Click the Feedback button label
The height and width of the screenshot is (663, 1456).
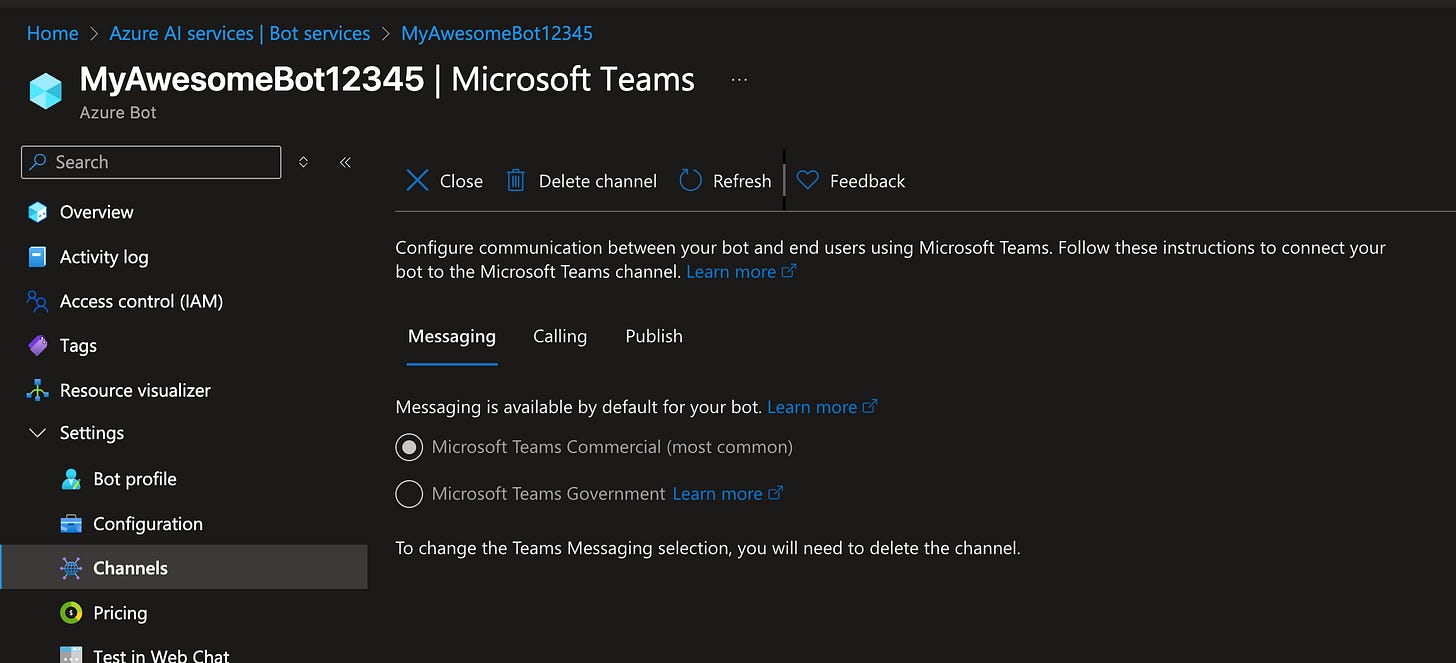(x=867, y=181)
